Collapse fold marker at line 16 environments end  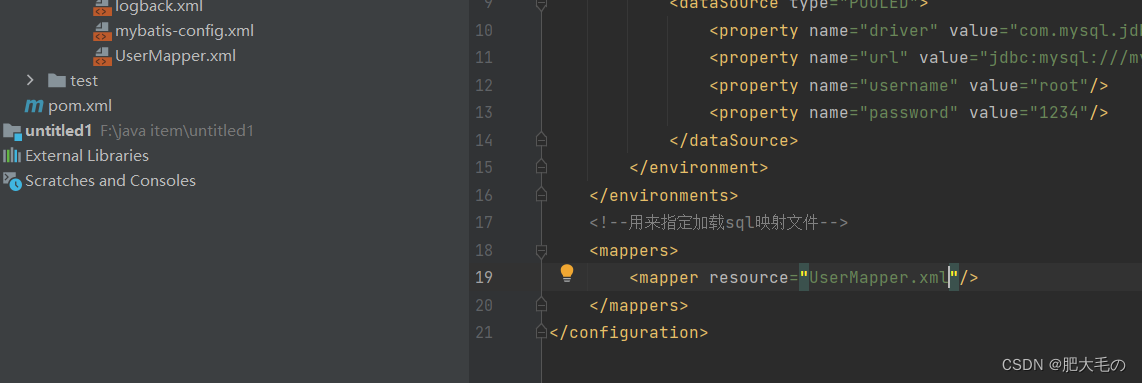point(540,195)
